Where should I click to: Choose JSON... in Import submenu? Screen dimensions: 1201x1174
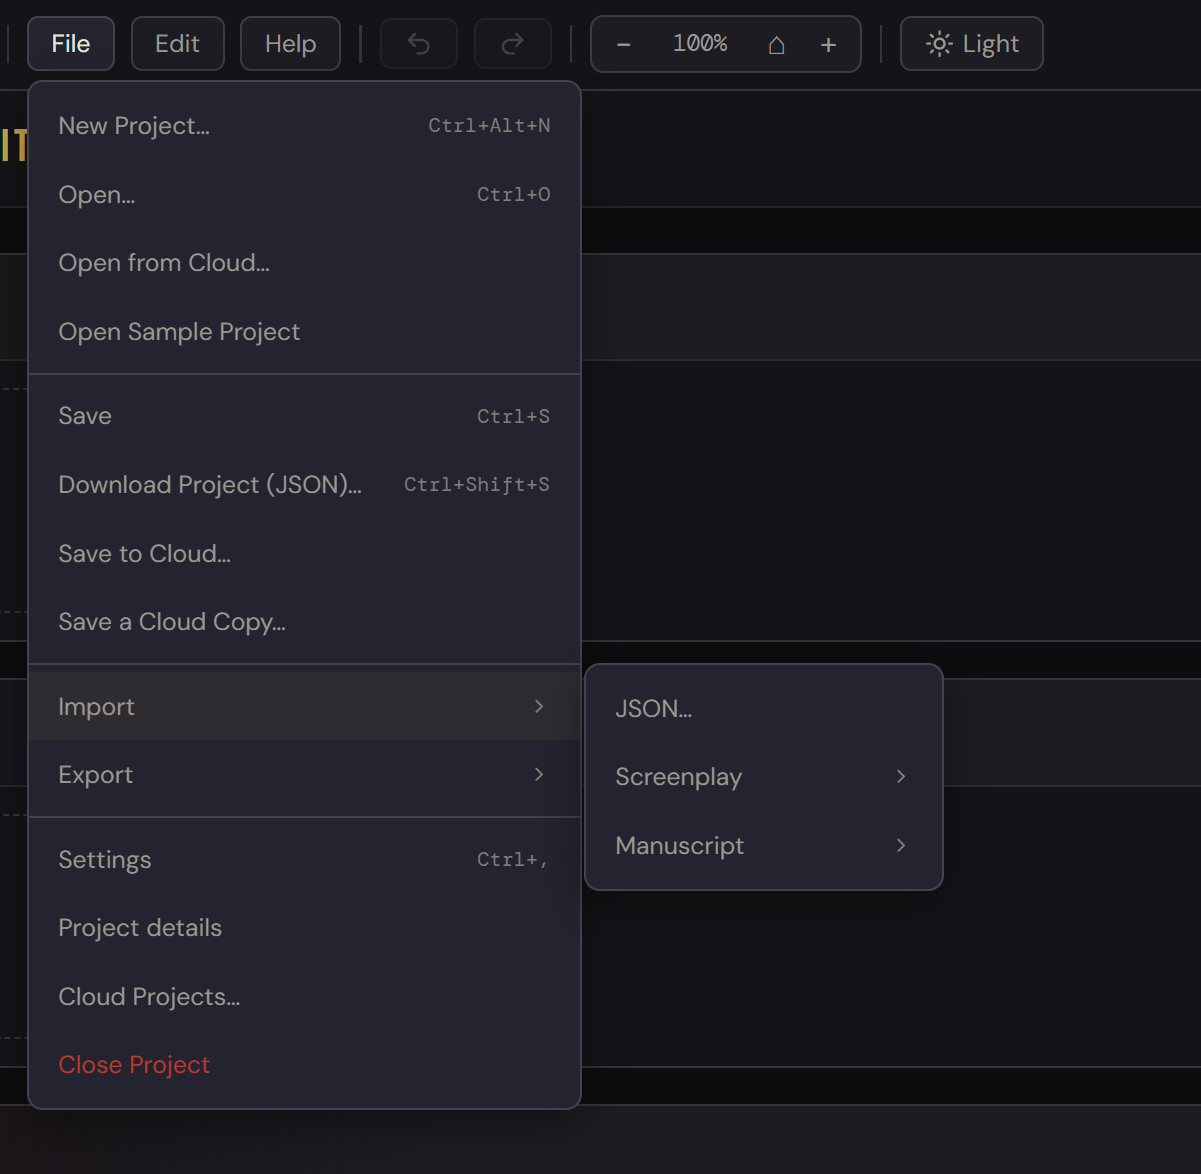tap(764, 709)
